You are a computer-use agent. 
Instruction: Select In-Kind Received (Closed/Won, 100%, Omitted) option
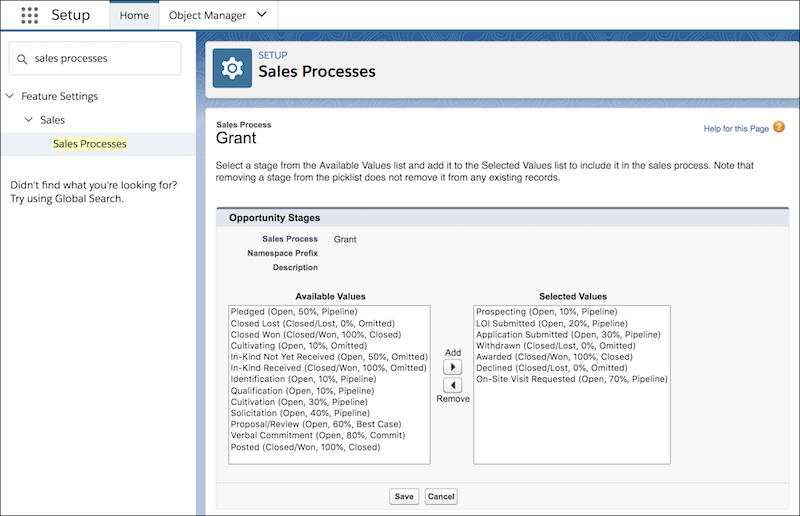(x=329, y=368)
